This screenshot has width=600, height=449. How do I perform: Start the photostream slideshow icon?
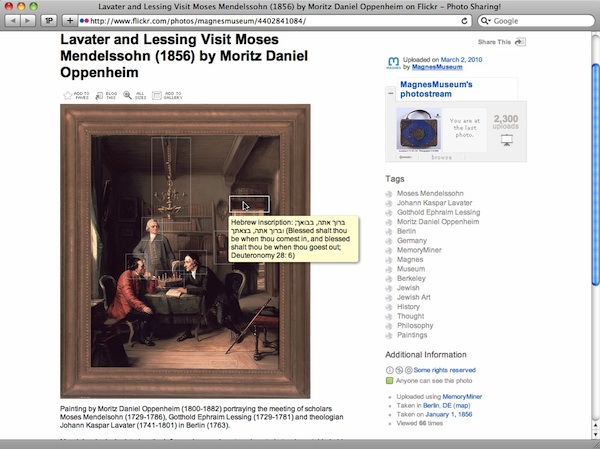coord(508,140)
